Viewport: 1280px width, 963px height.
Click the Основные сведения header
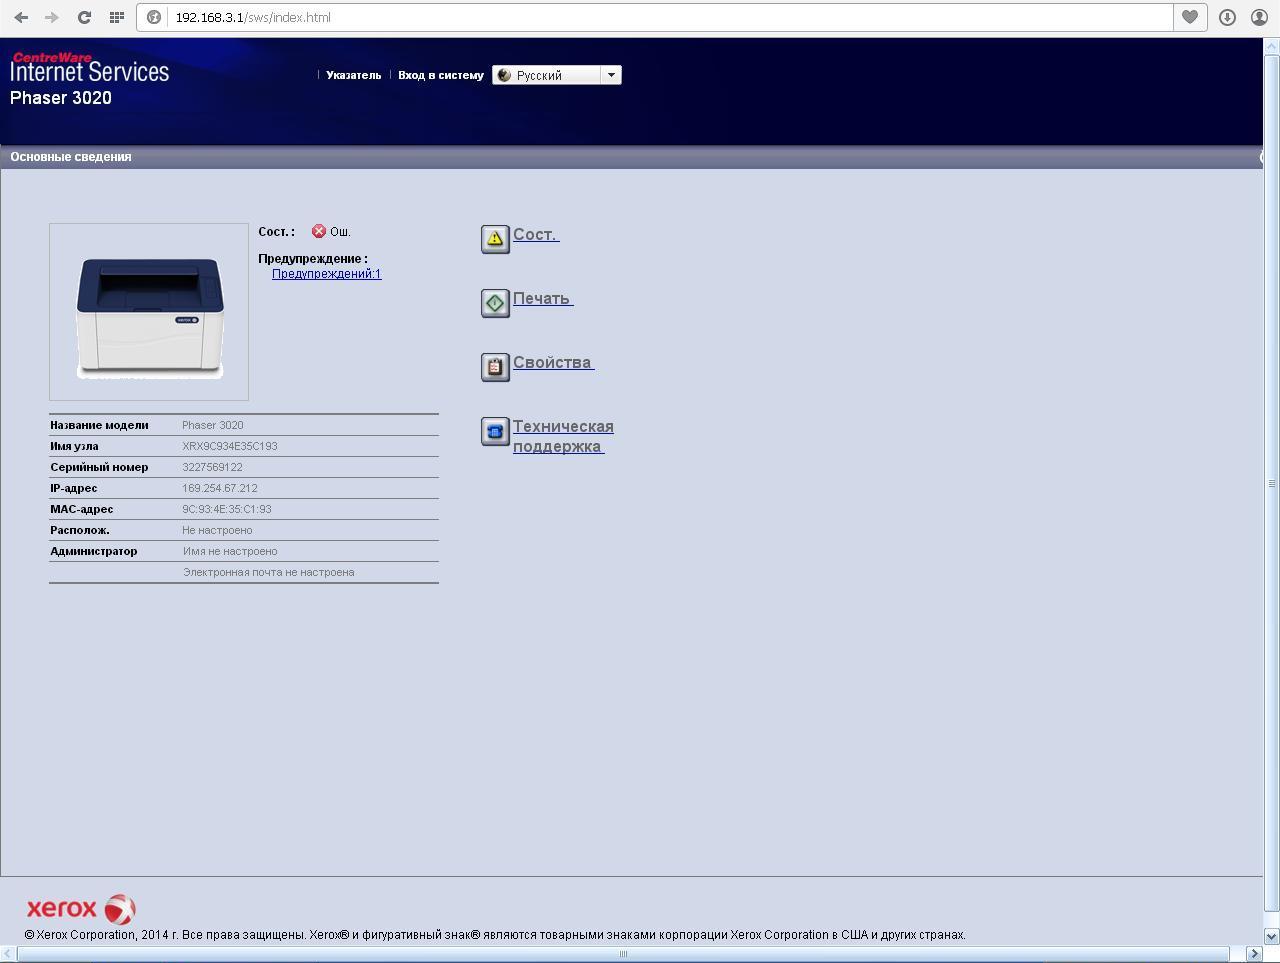71,157
